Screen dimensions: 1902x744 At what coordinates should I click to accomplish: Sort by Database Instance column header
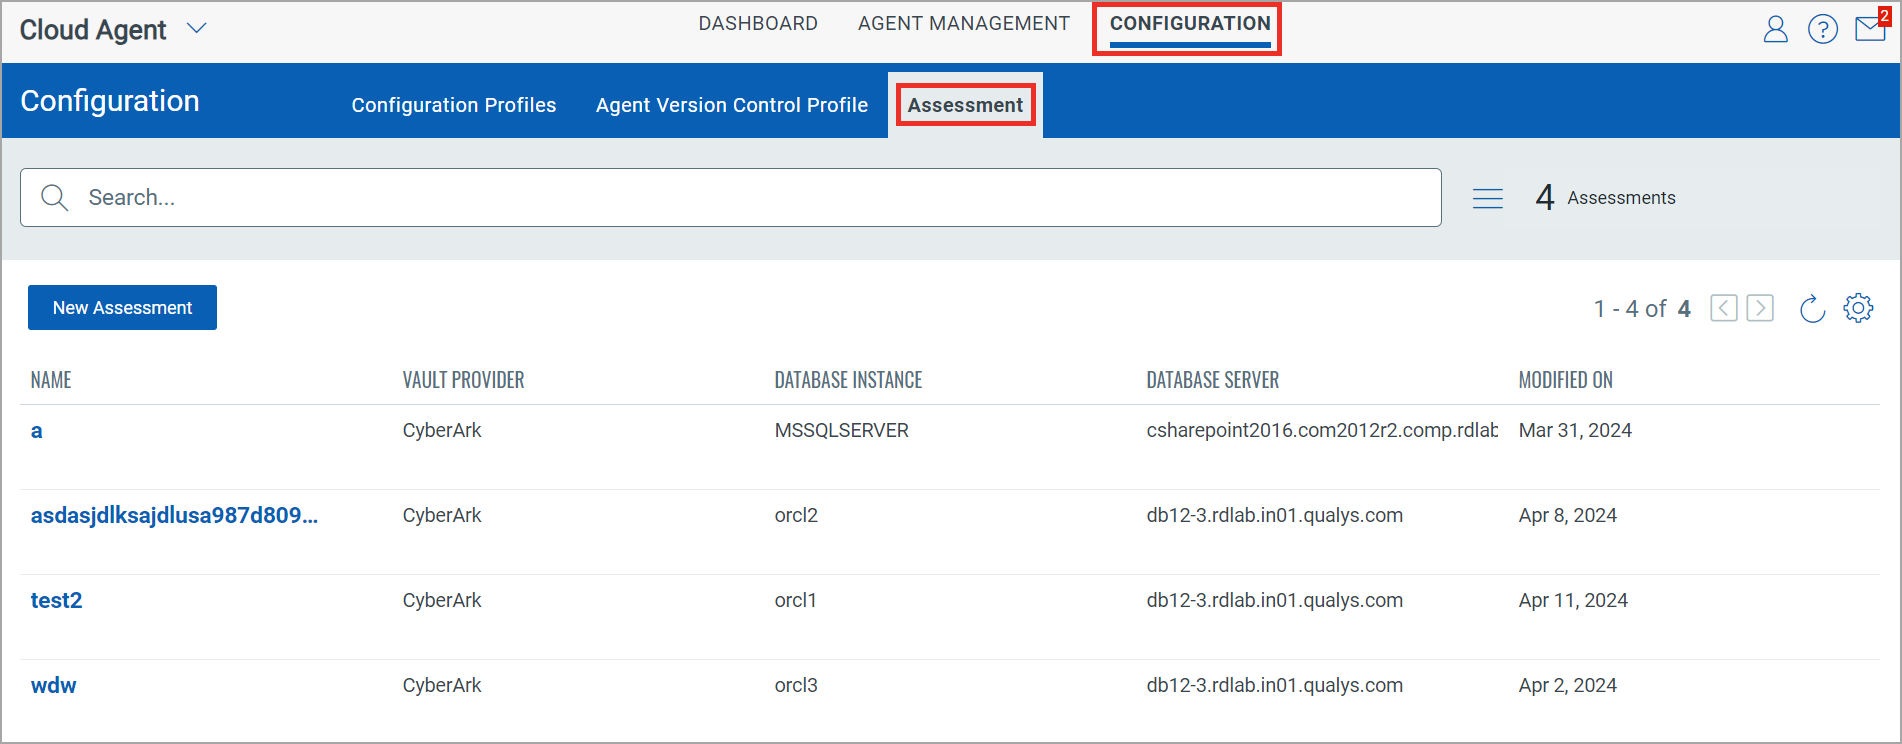pos(848,380)
